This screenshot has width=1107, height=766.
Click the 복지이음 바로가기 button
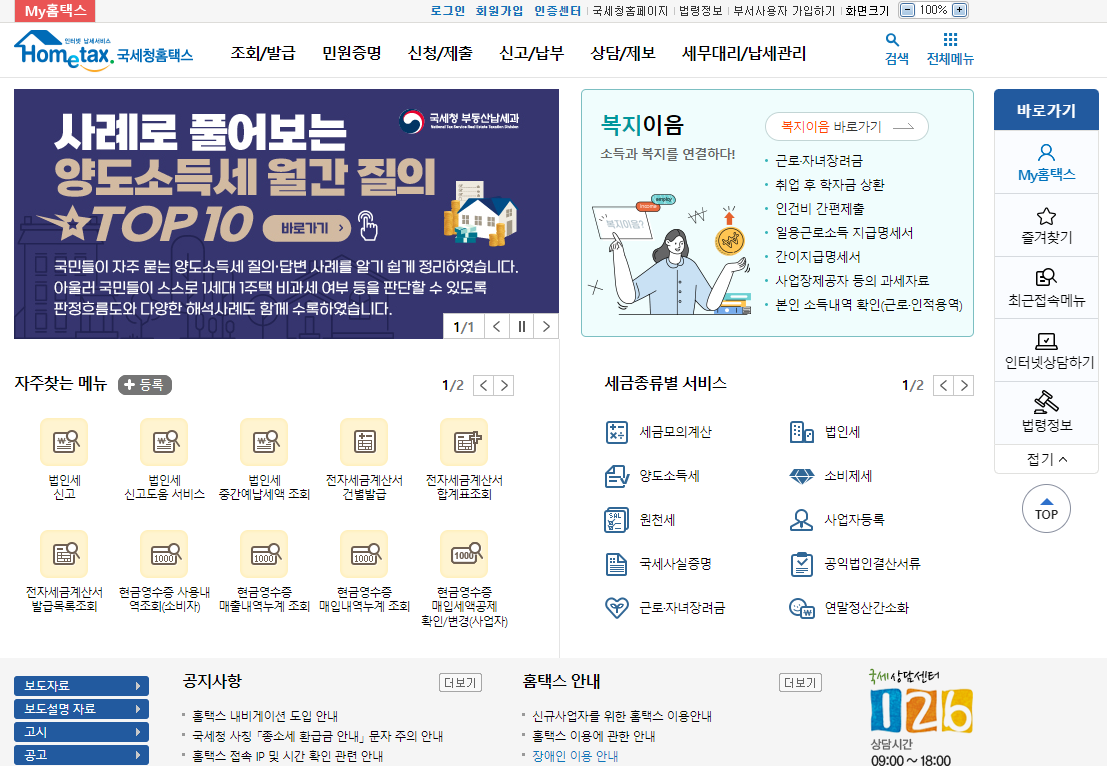pyautogui.click(x=846, y=126)
